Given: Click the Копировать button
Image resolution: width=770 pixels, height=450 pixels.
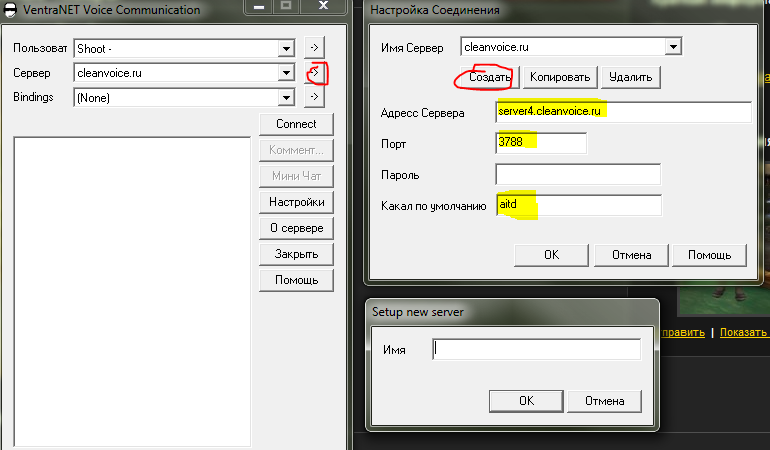Looking at the screenshot, I should pos(560,77).
